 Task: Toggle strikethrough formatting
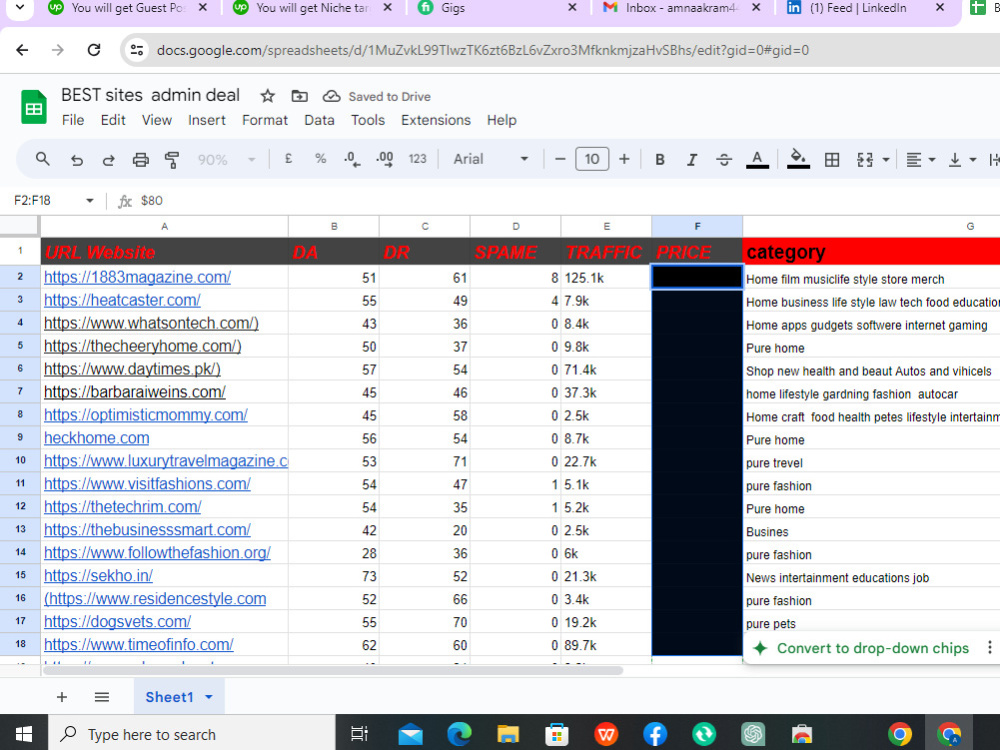724,159
